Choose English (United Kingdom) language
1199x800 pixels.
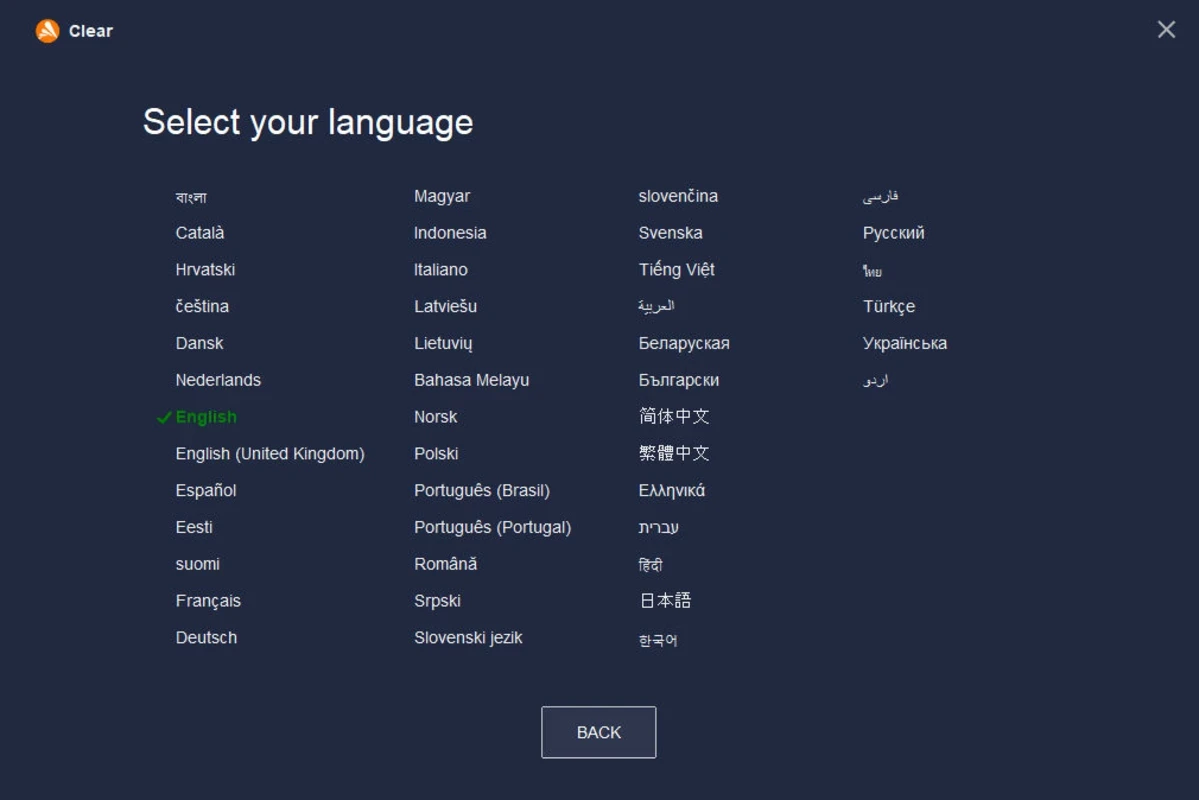[270, 454]
